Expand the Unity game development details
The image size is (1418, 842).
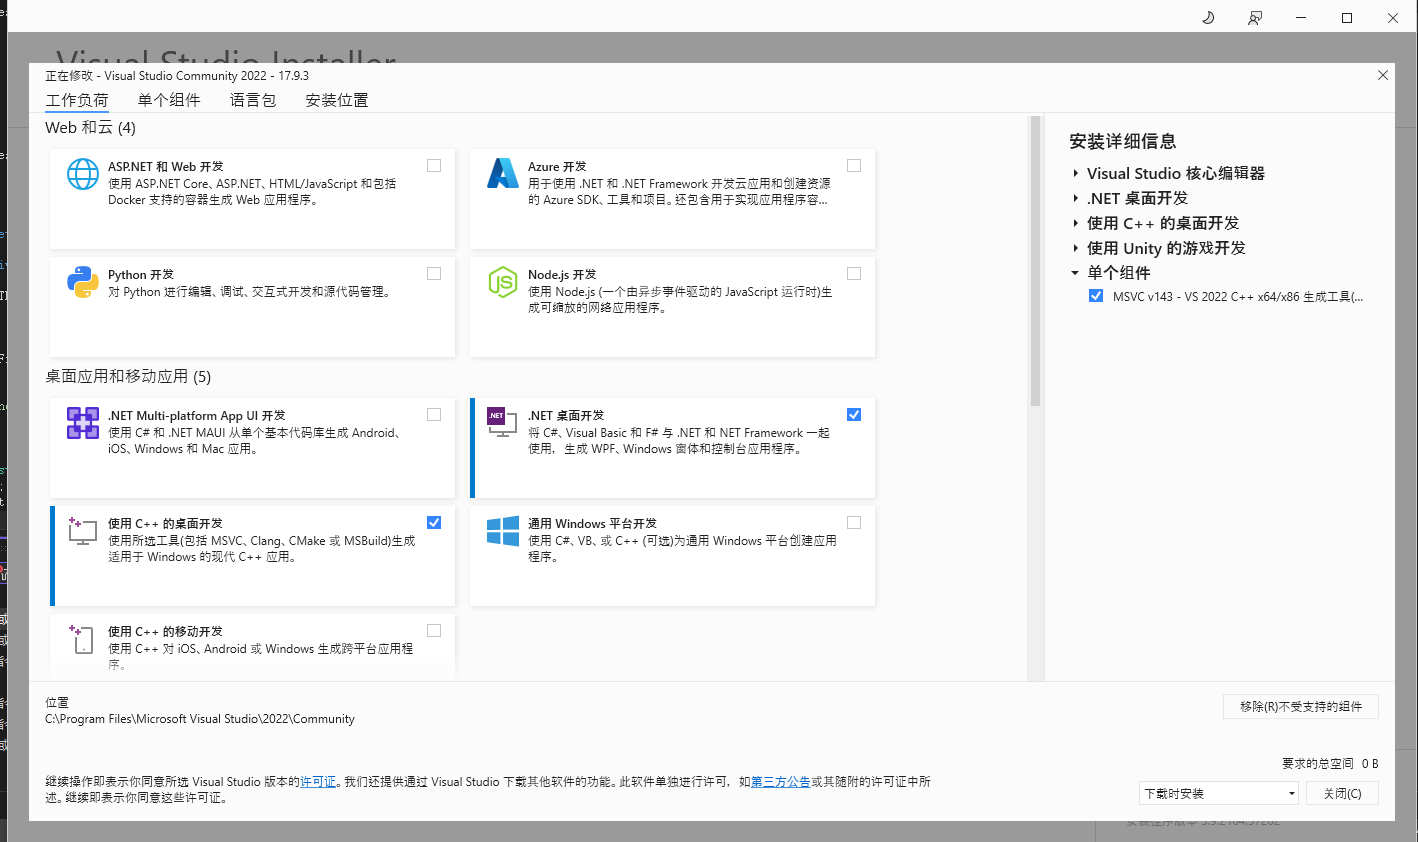(1075, 248)
